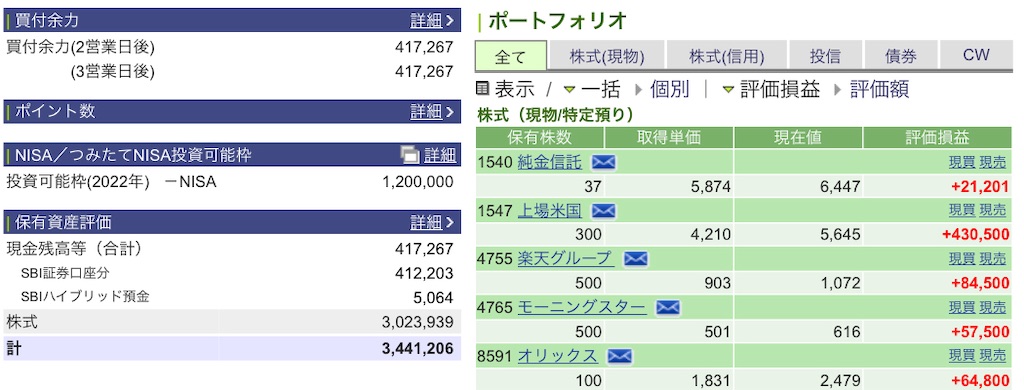Click the envelope icon next to 上場米国

pyautogui.click(x=603, y=211)
